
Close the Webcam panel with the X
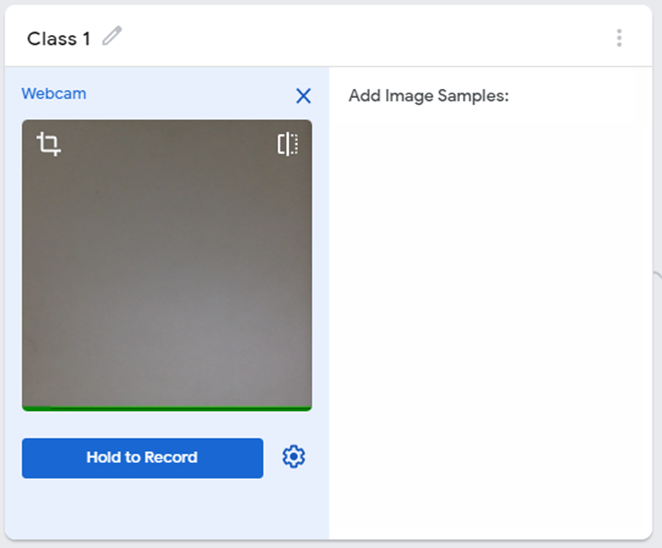point(303,96)
